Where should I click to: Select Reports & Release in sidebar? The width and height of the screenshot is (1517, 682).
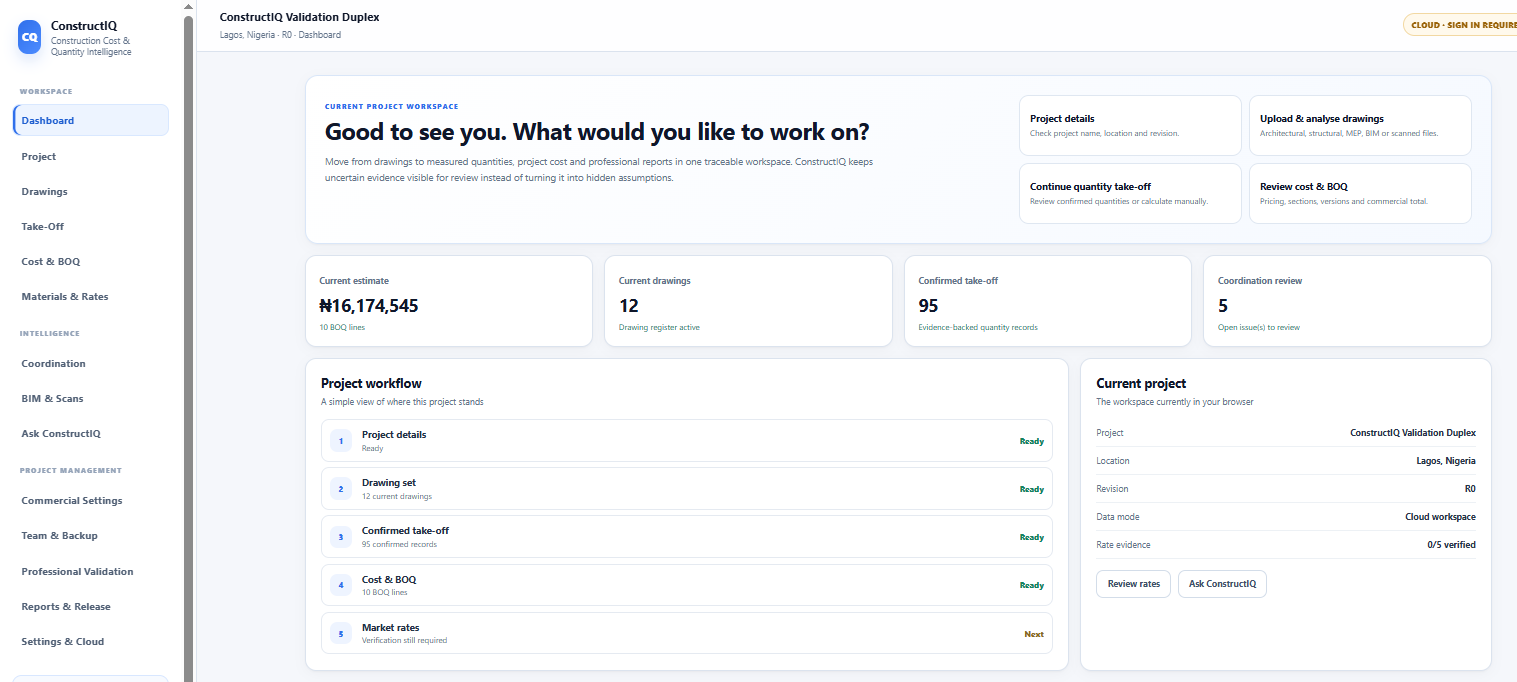click(91, 606)
